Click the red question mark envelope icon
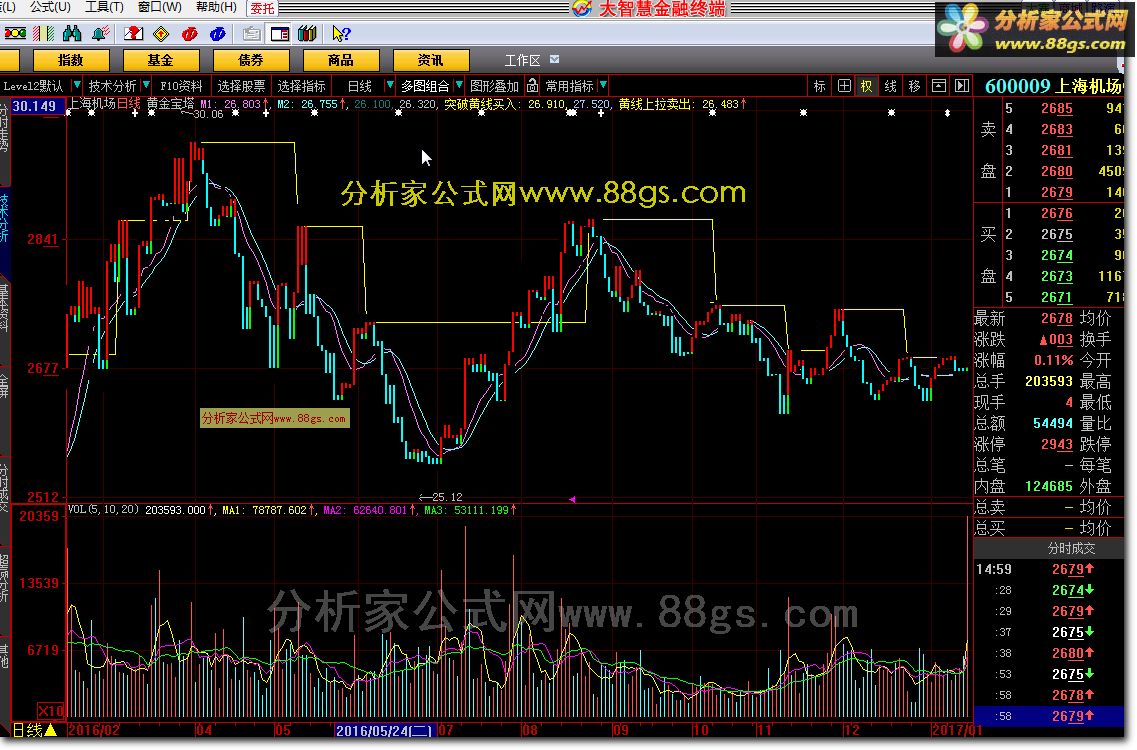Image resolution: width=1137 pixels, height=750 pixels. pos(133,33)
